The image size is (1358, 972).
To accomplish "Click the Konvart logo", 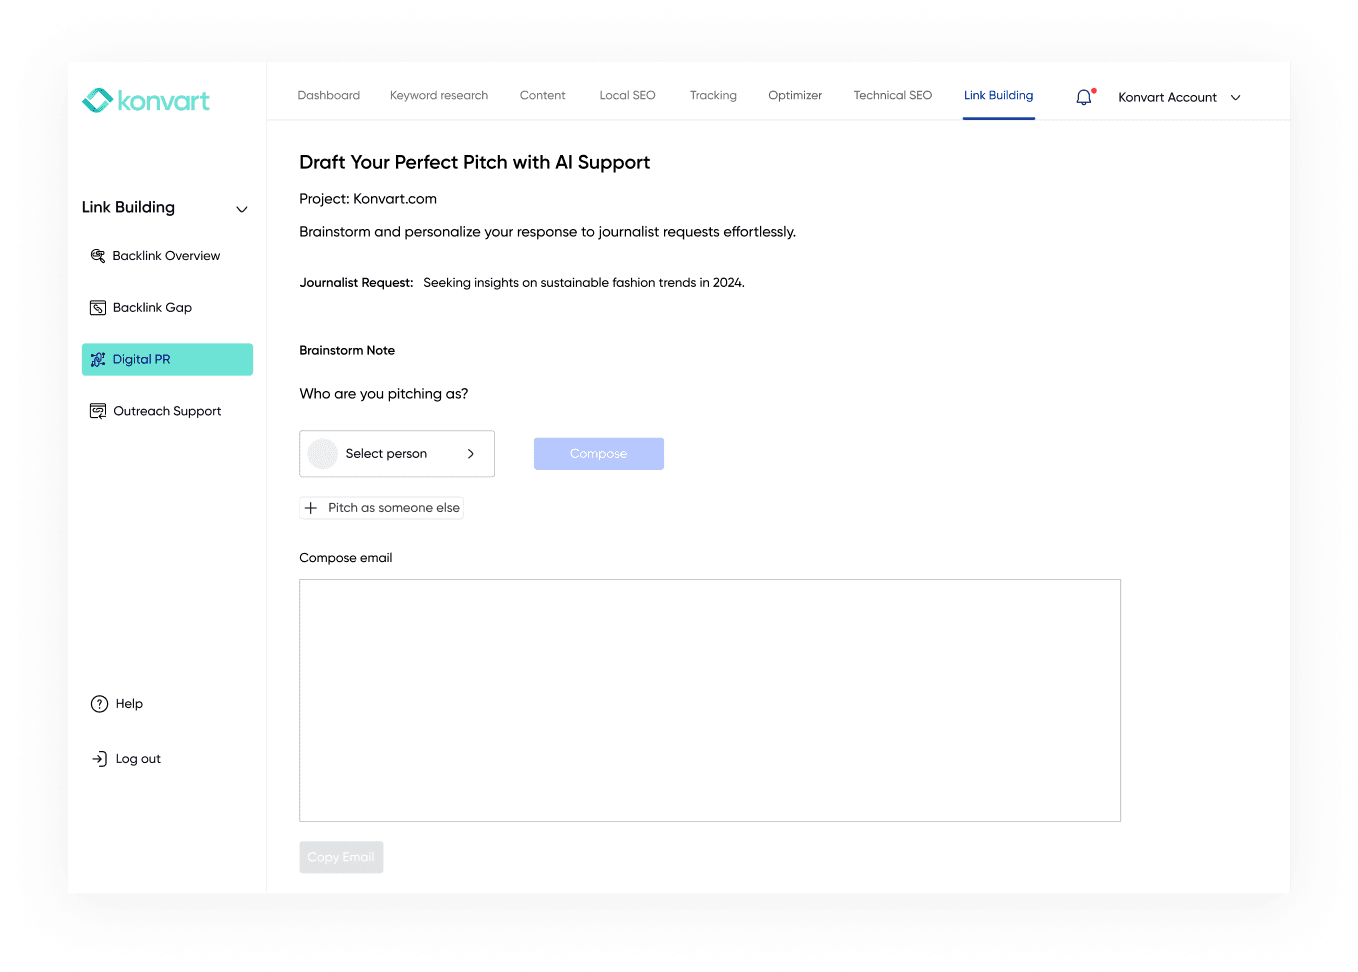I will [146, 101].
